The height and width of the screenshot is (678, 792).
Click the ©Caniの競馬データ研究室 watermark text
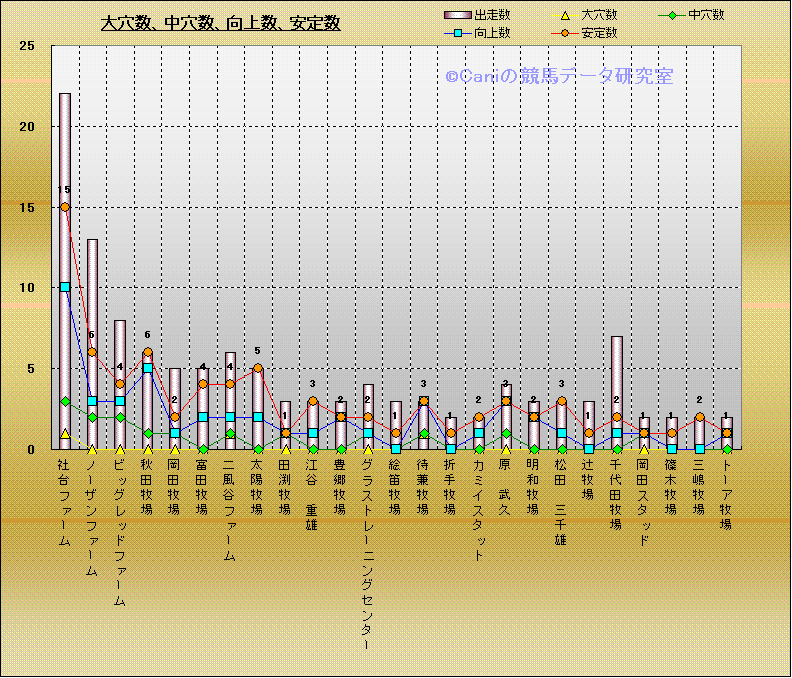coord(559,76)
